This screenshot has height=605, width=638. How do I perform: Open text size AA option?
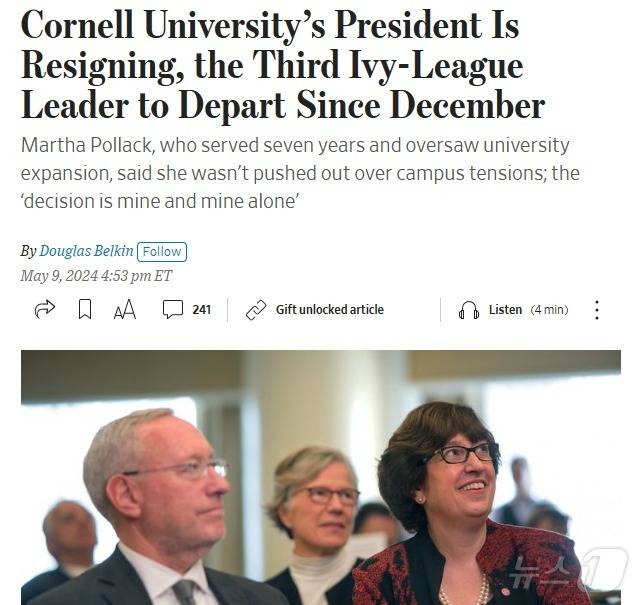click(124, 310)
